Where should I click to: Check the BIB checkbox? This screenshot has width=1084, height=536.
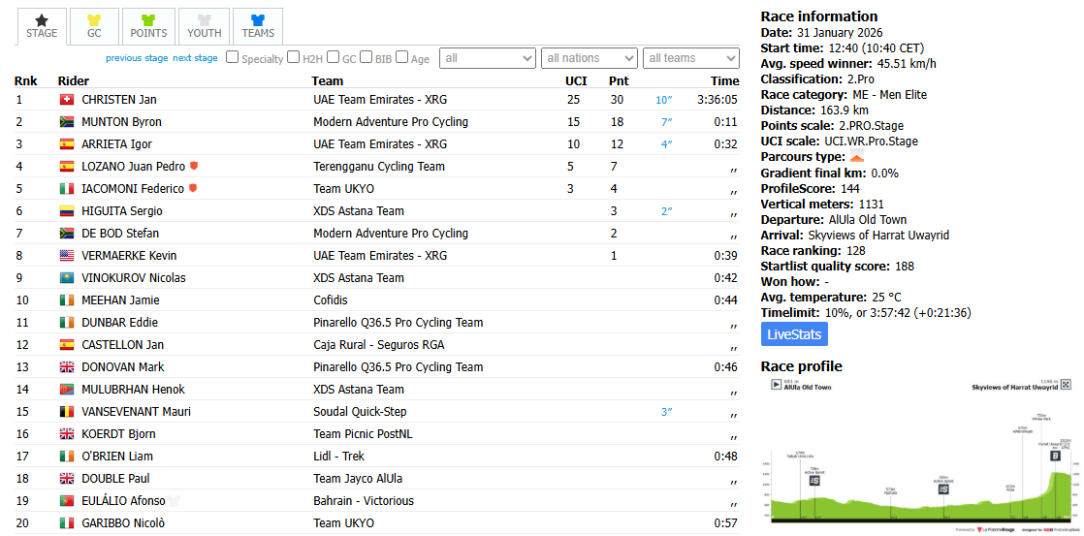coord(366,57)
